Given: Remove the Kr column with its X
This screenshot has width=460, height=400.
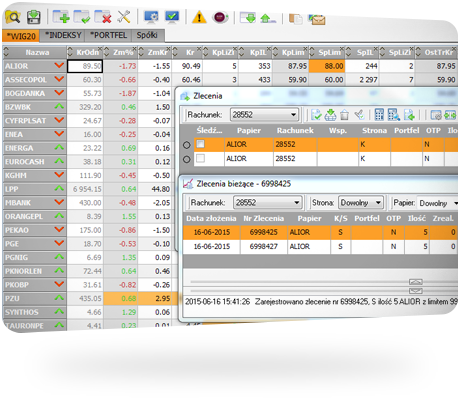Looking at the screenshot, I should tap(199, 49).
